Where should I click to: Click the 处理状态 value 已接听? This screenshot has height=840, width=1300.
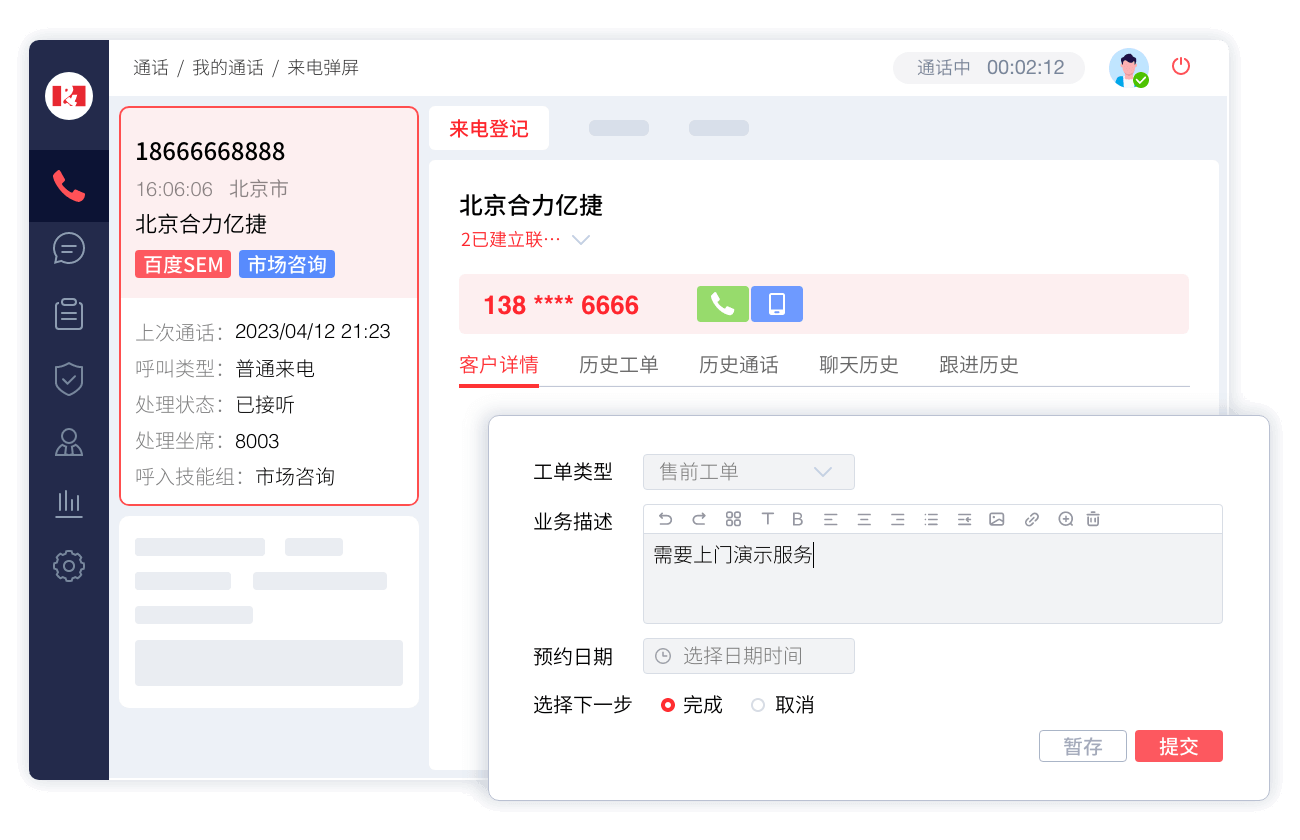point(265,405)
